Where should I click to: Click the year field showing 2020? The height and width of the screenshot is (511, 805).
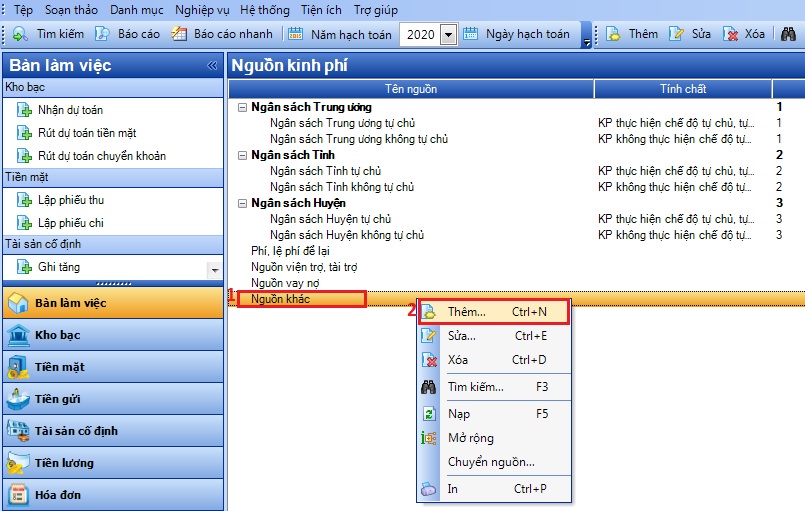[420, 35]
